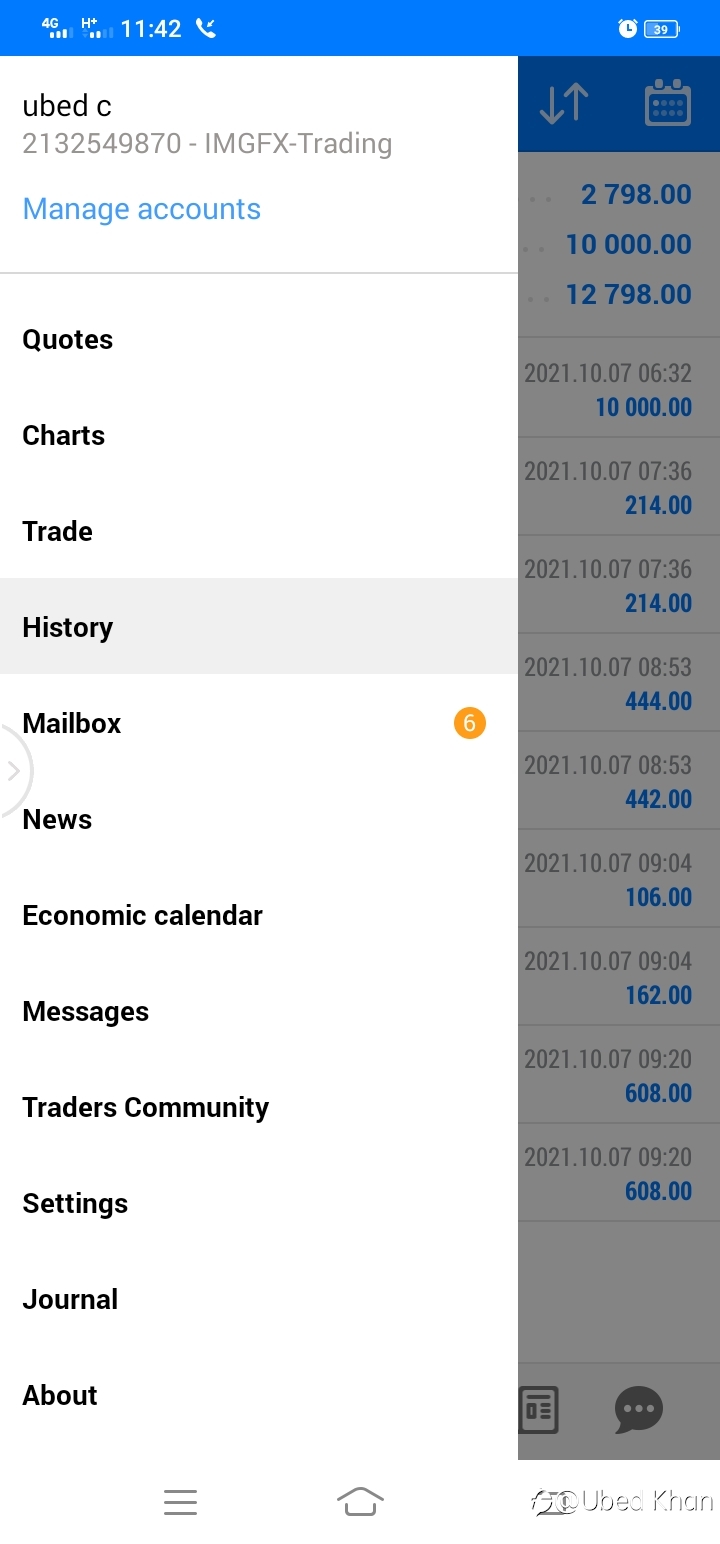The height and width of the screenshot is (1544, 720).
Task: Select the history row showing 444.00
Action: coord(619,683)
